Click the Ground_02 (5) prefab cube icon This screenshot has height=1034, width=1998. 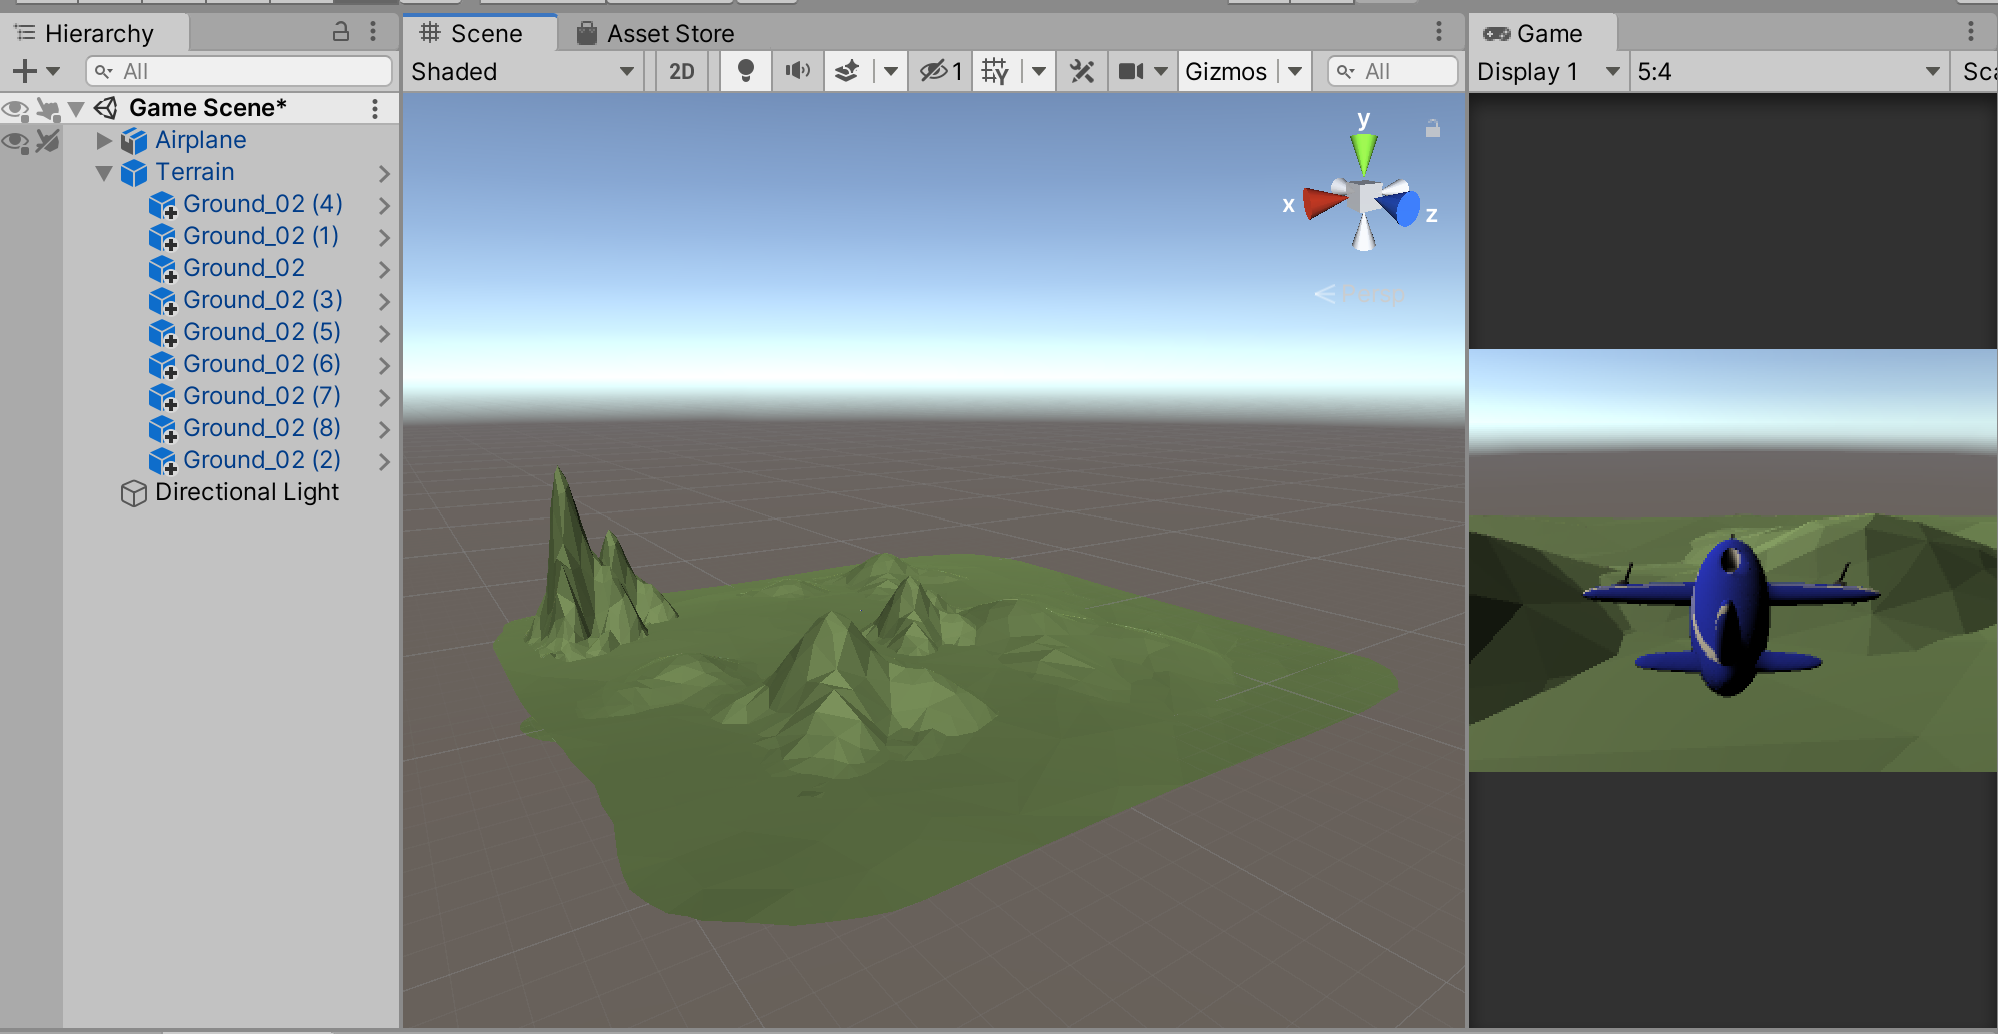tap(162, 333)
